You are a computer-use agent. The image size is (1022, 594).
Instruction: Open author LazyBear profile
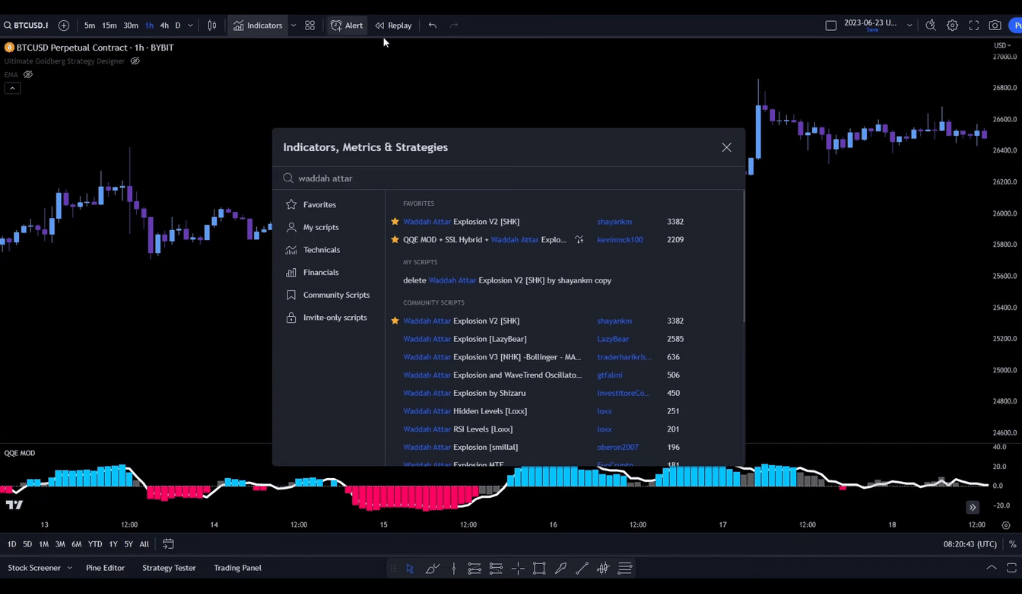pos(613,339)
